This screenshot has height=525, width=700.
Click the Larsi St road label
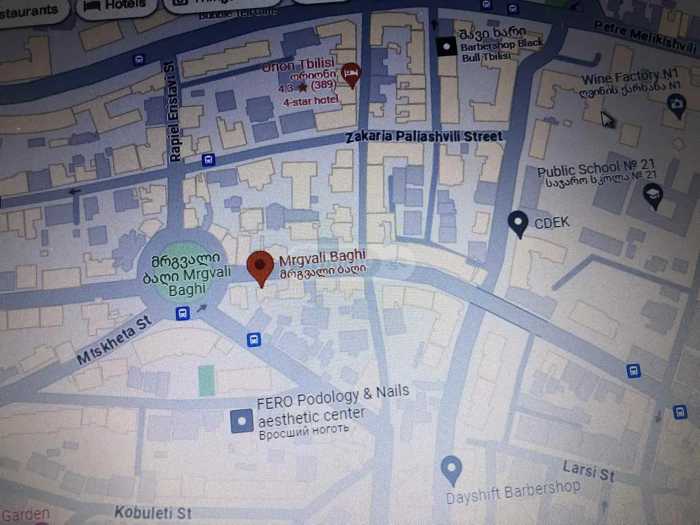tap(588, 472)
